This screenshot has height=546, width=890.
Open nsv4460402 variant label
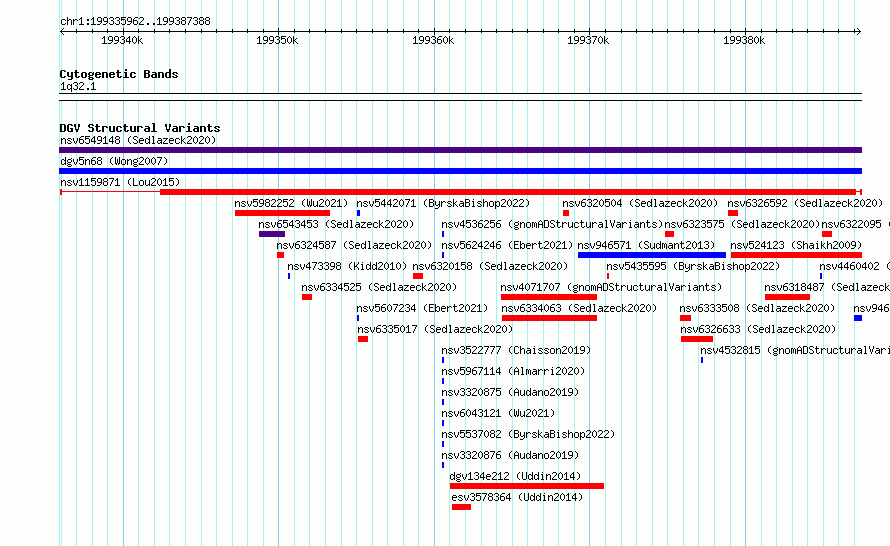click(854, 266)
